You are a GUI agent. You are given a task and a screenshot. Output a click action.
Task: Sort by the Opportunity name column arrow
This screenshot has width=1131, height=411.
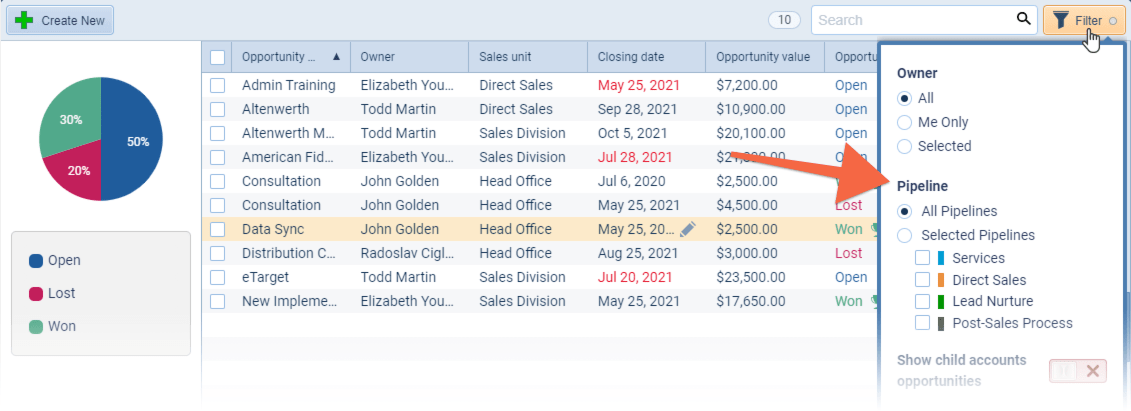(x=336, y=57)
